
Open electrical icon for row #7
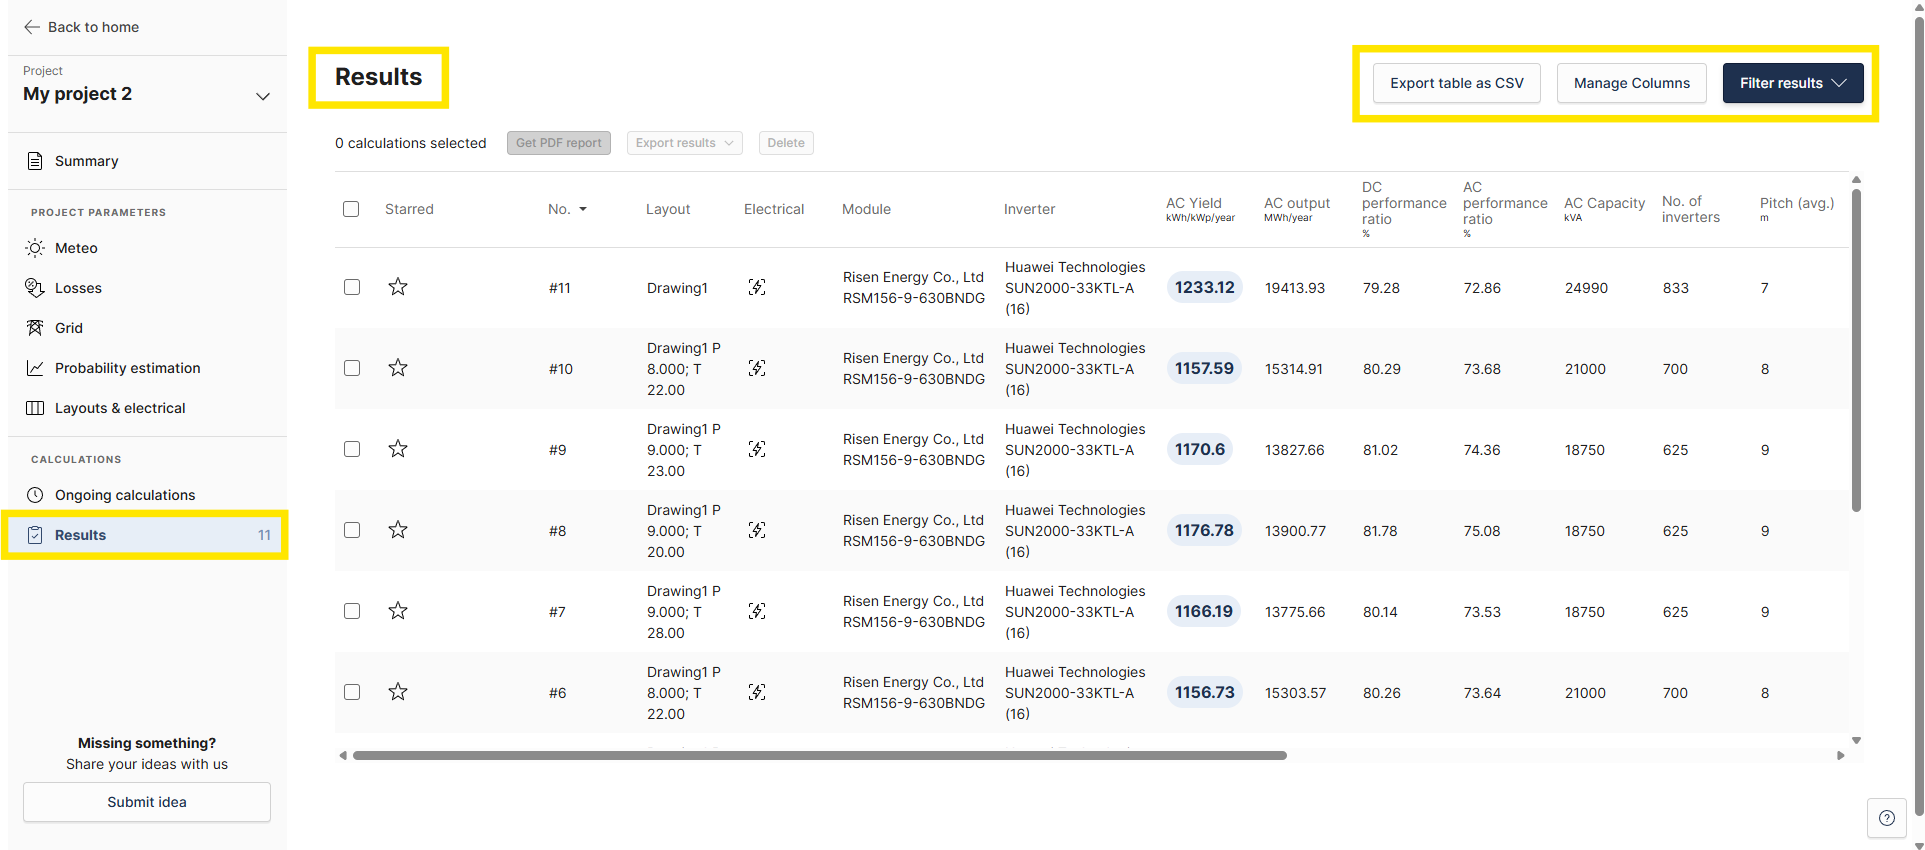click(757, 611)
